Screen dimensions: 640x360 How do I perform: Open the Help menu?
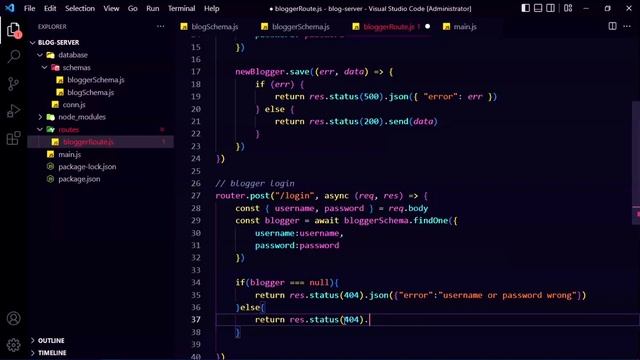[x=211, y=8]
